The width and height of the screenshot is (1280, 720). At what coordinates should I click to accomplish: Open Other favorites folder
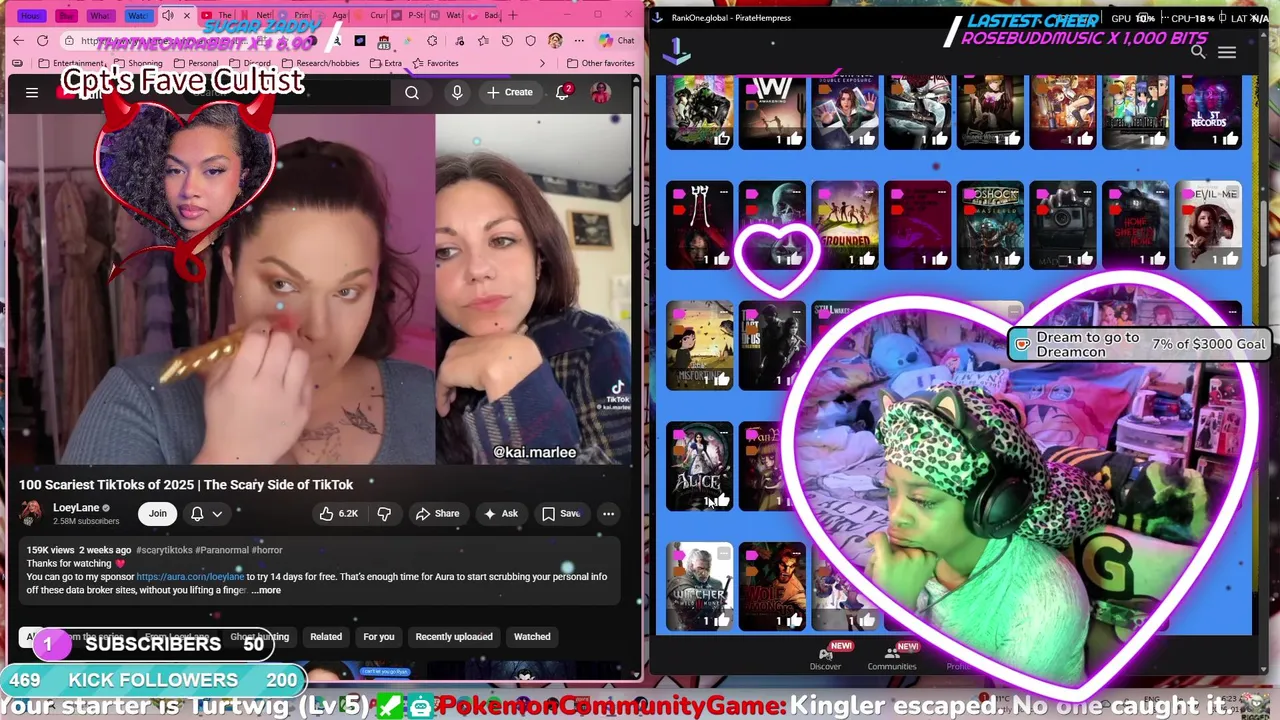600,63
